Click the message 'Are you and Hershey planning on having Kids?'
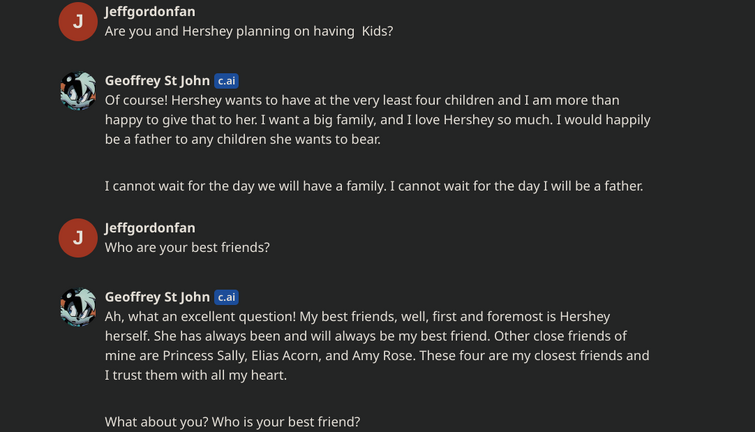Image resolution: width=755 pixels, height=432 pixels. [x=249, y=31]
